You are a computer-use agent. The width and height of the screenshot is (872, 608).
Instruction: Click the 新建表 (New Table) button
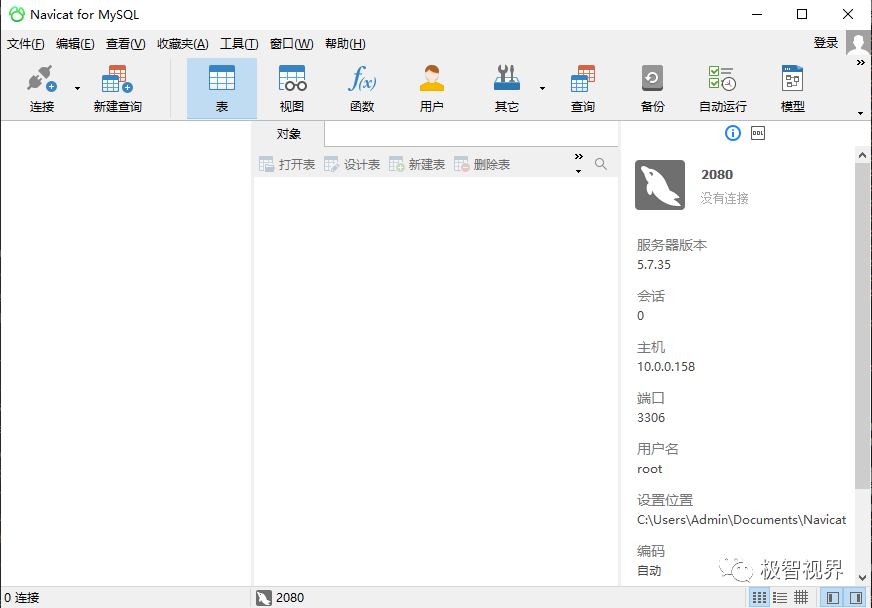(417, 164)
